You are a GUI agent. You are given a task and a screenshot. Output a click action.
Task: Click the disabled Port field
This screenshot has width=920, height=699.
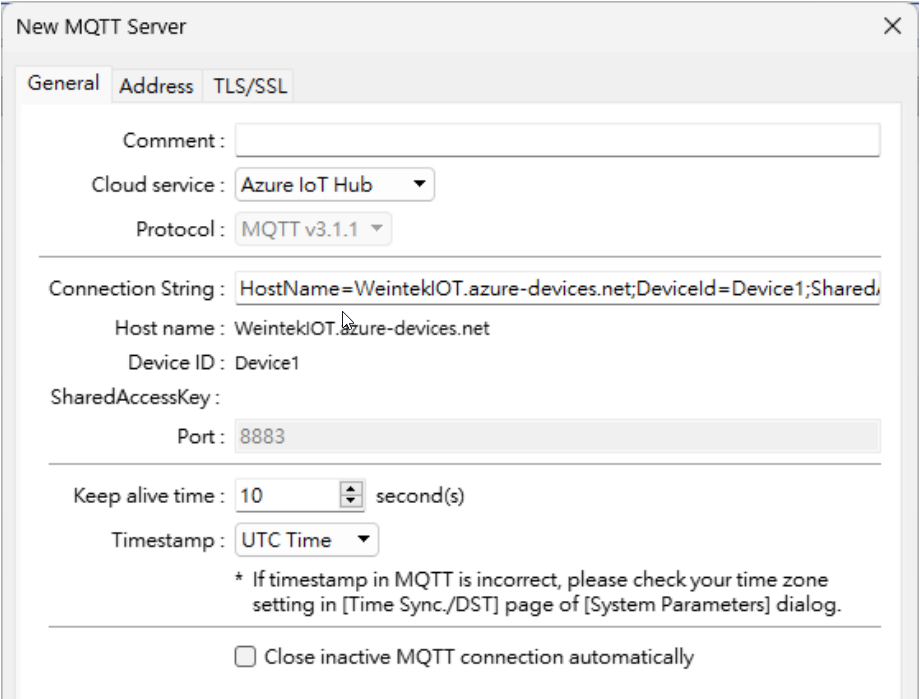coord(557,437)
